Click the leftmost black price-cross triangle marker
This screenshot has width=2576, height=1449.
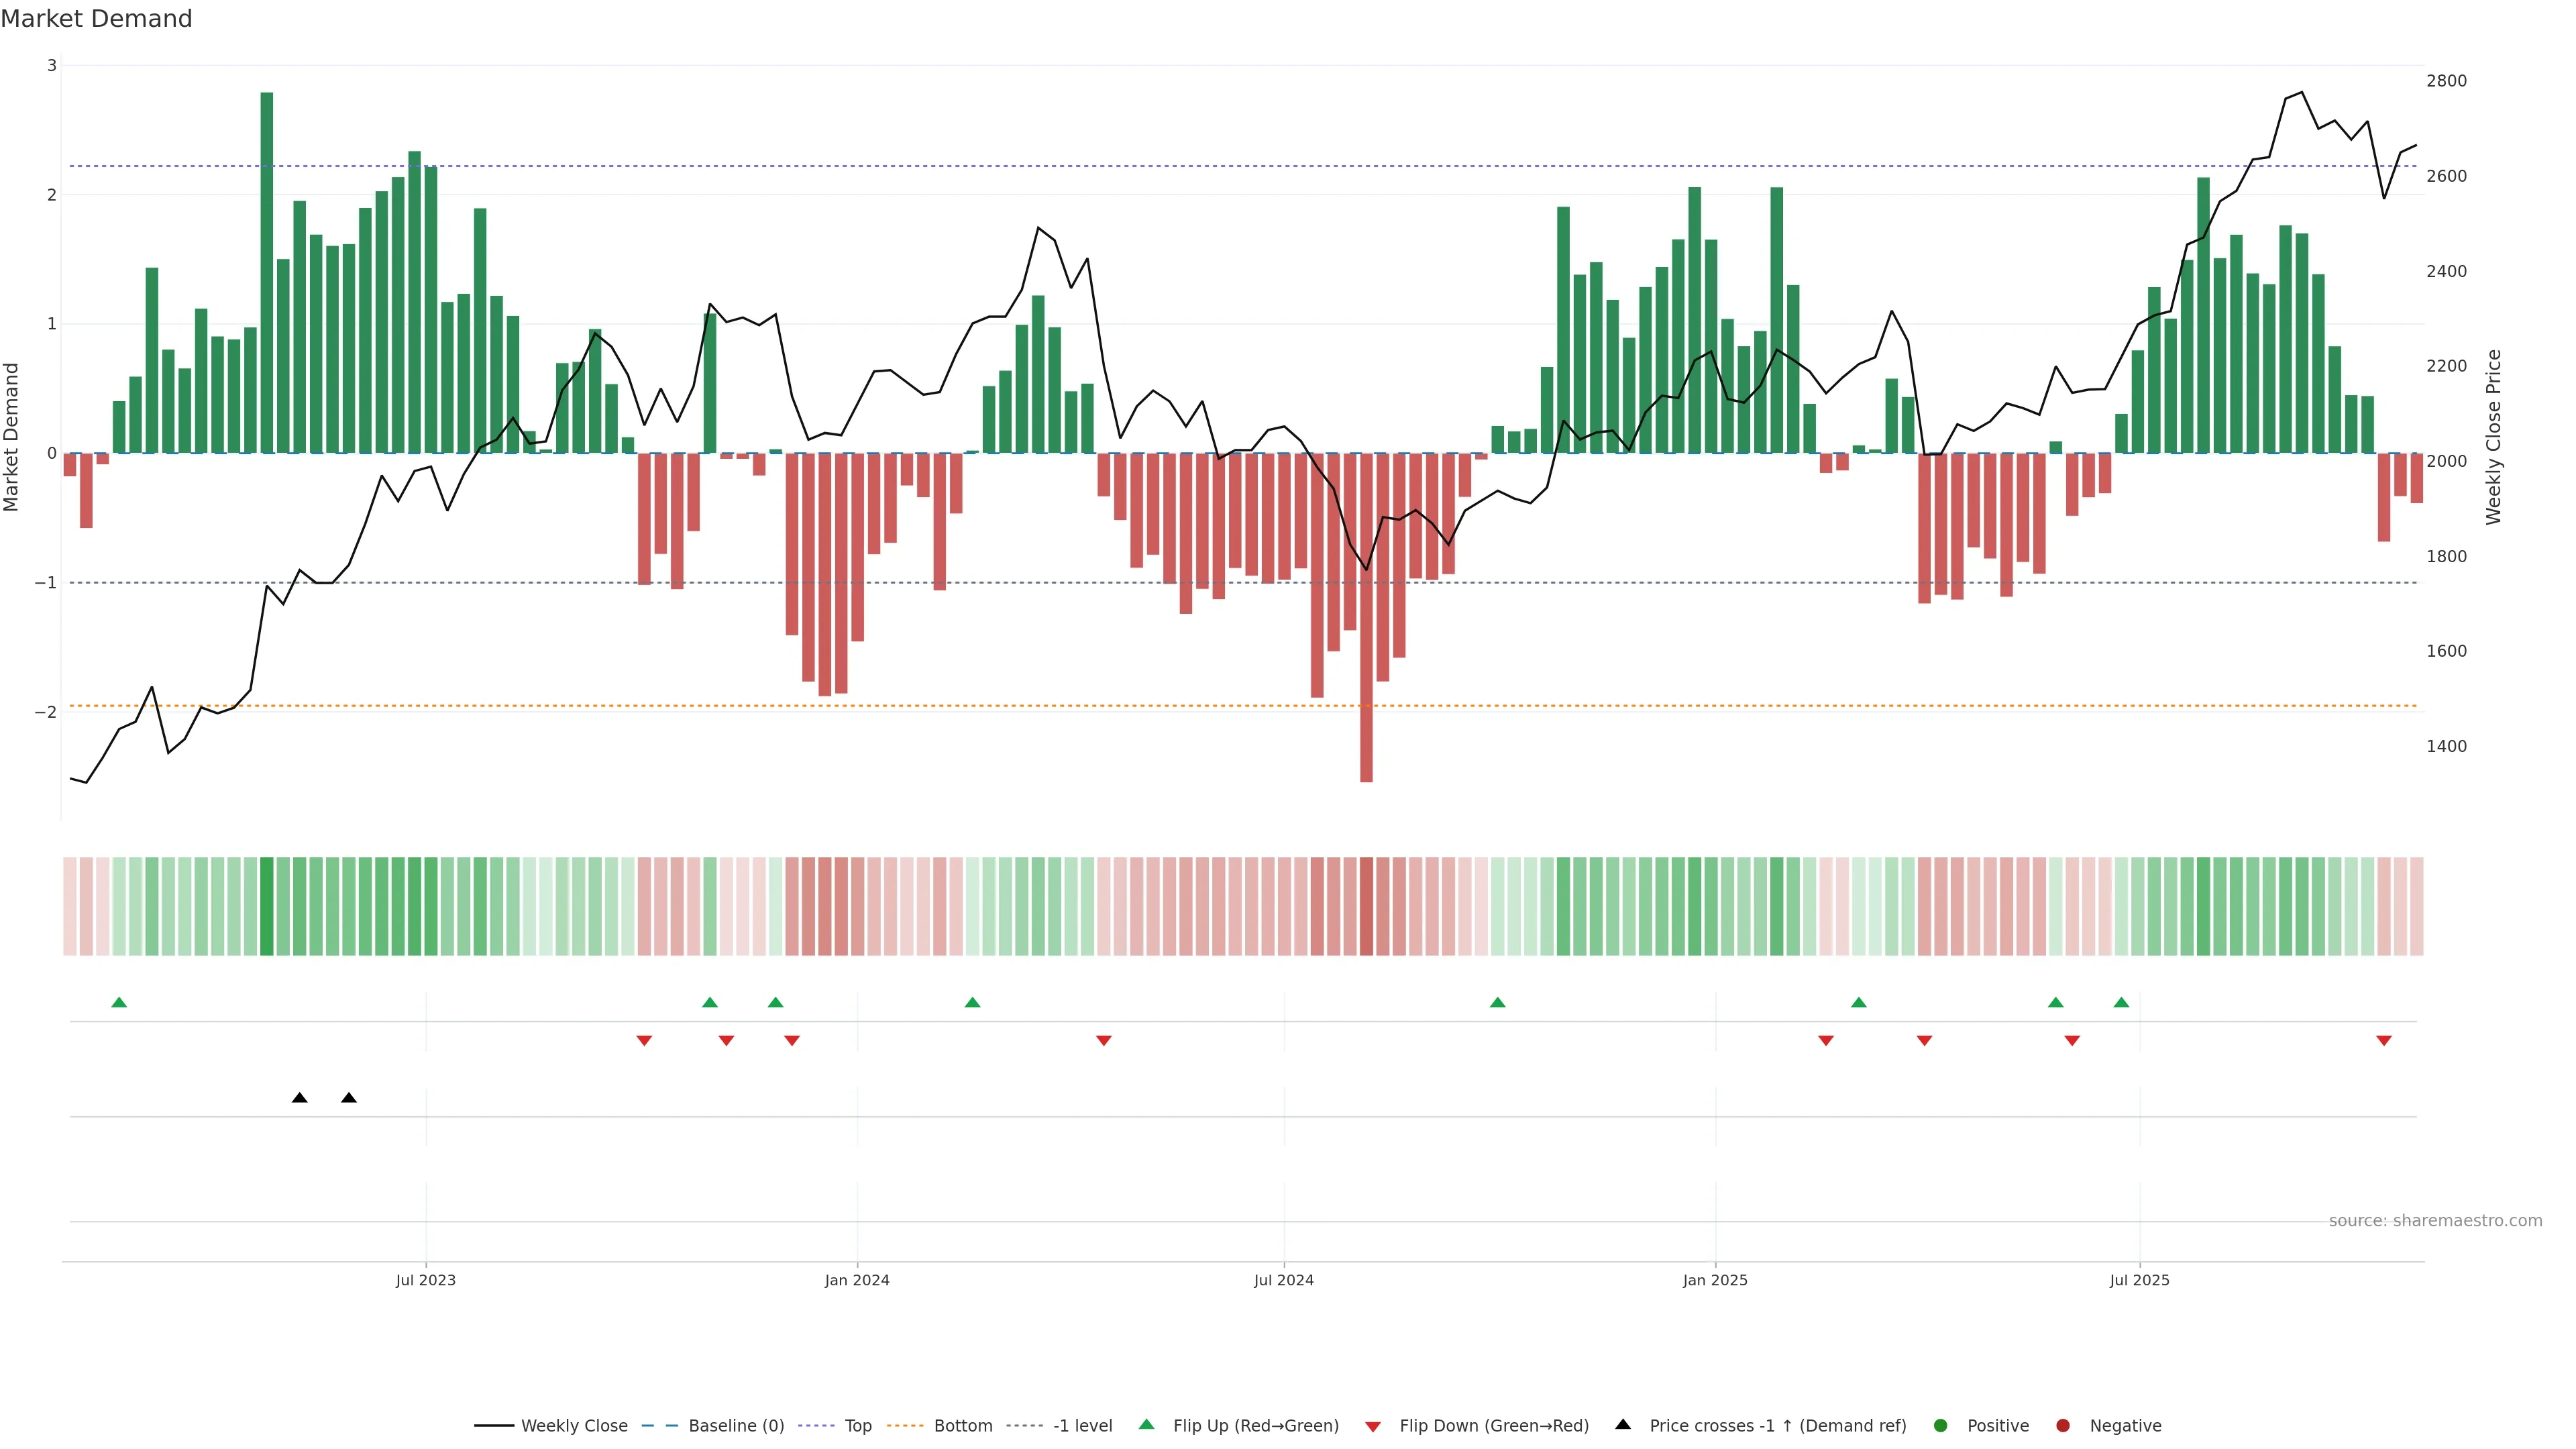point(299,1097)
